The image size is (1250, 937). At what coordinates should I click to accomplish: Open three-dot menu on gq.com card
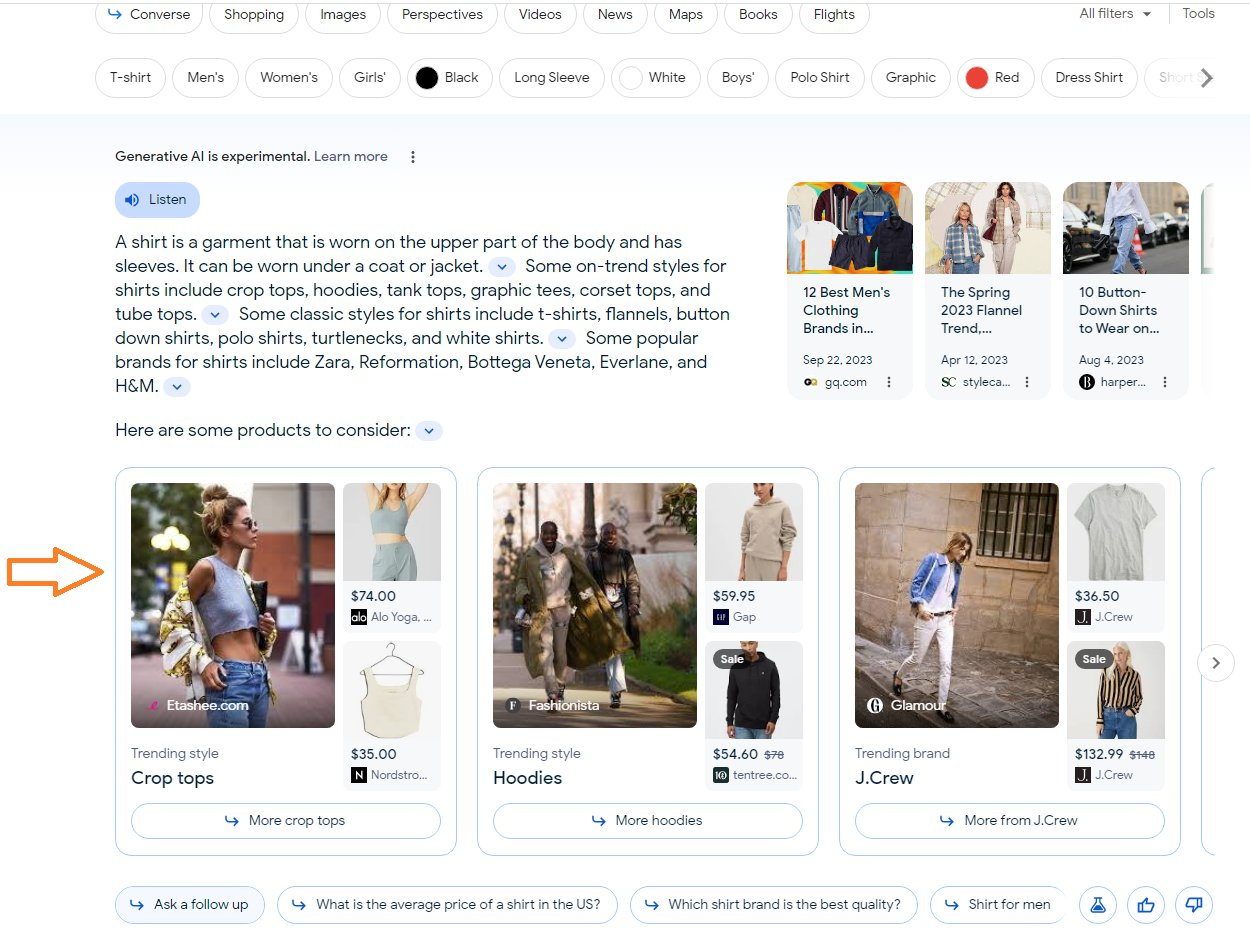click(889, 382)
